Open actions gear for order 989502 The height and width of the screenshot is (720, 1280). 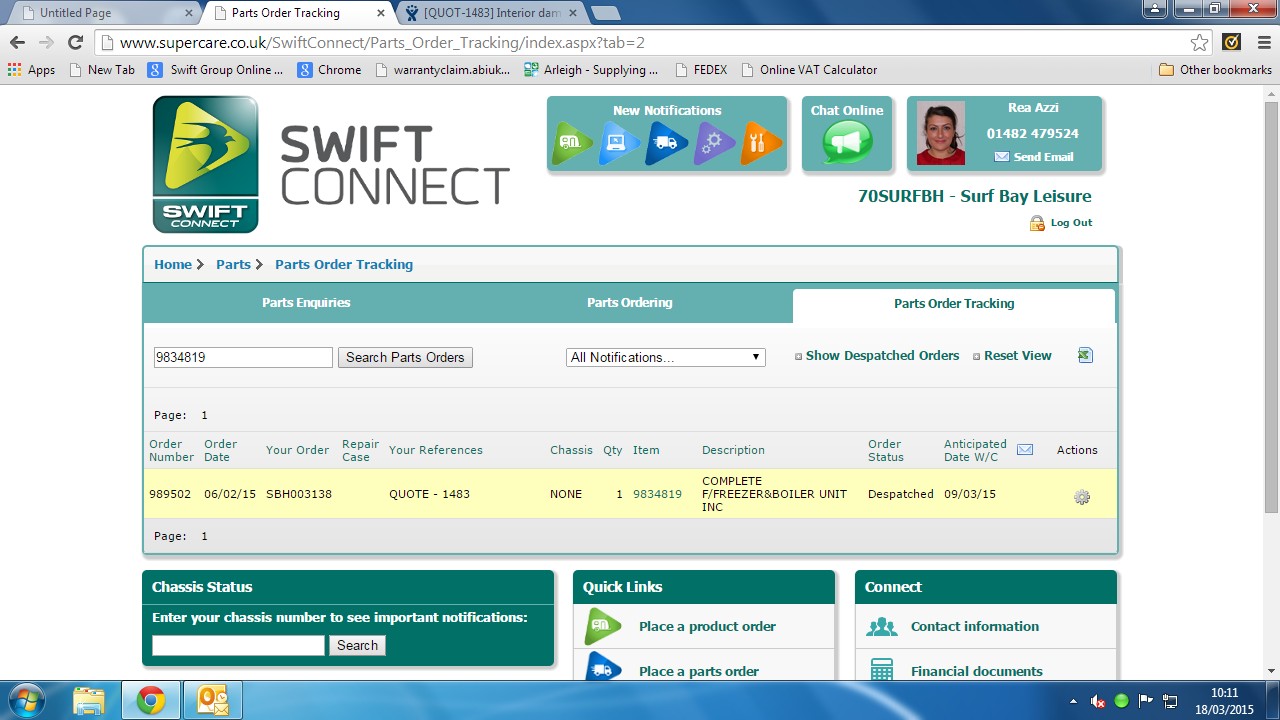click(1081, 497)
